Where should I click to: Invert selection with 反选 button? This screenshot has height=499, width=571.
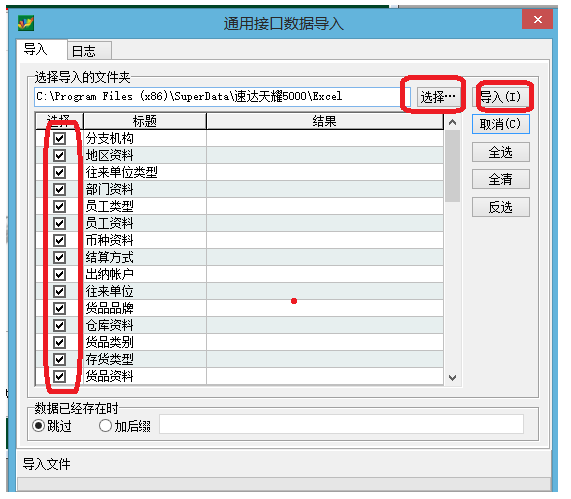coord(501,207)
